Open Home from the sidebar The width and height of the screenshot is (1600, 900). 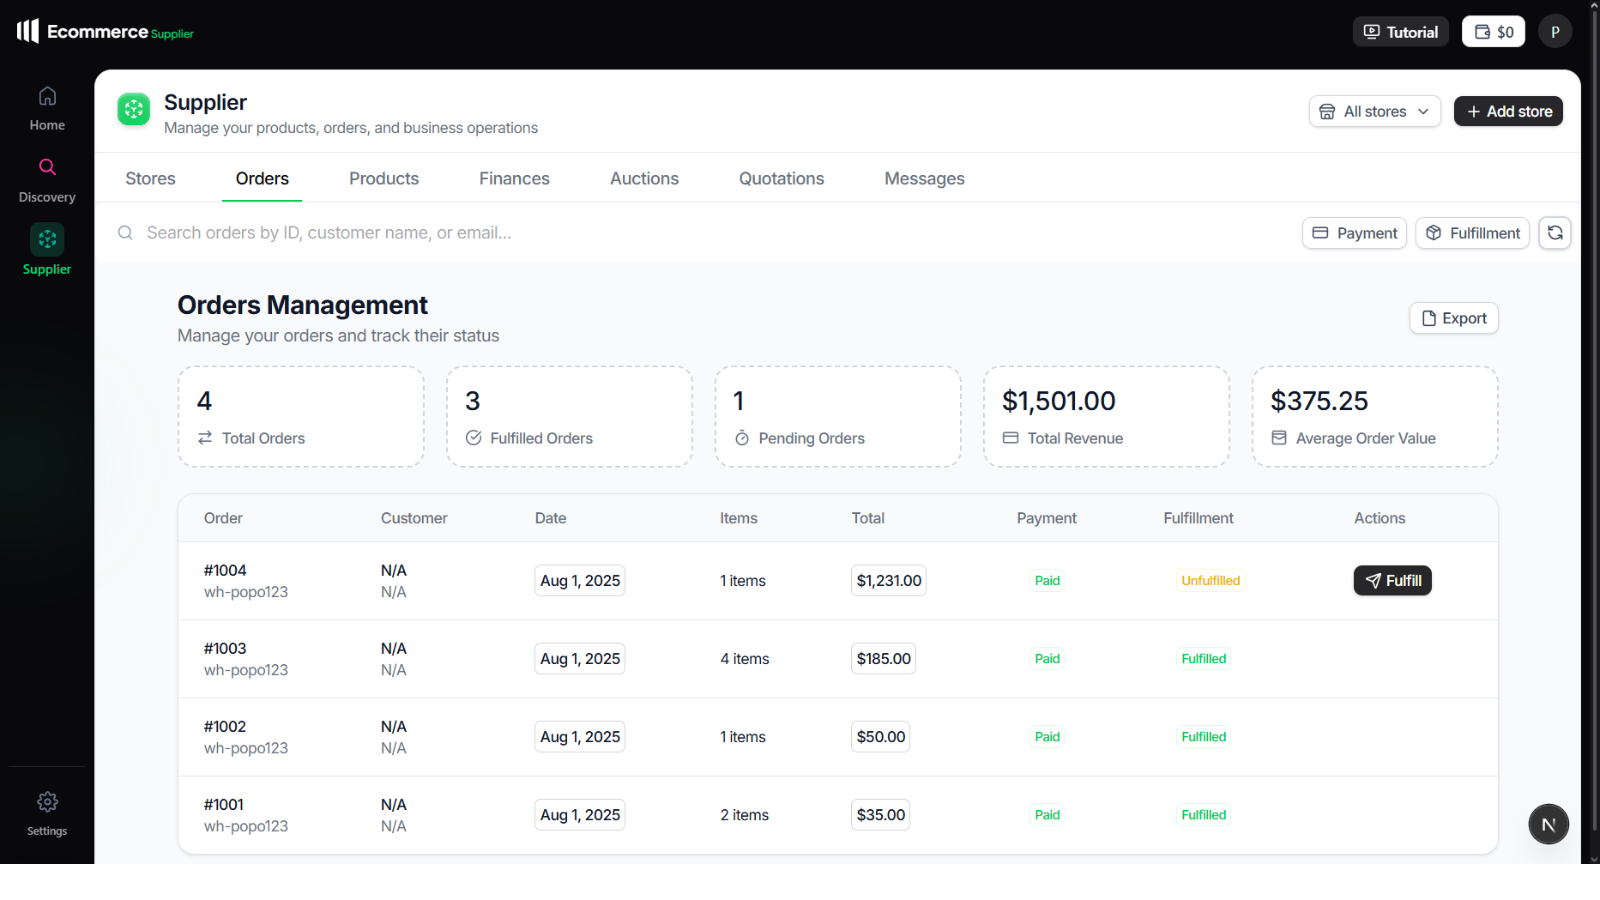click(x=47, y=108)
